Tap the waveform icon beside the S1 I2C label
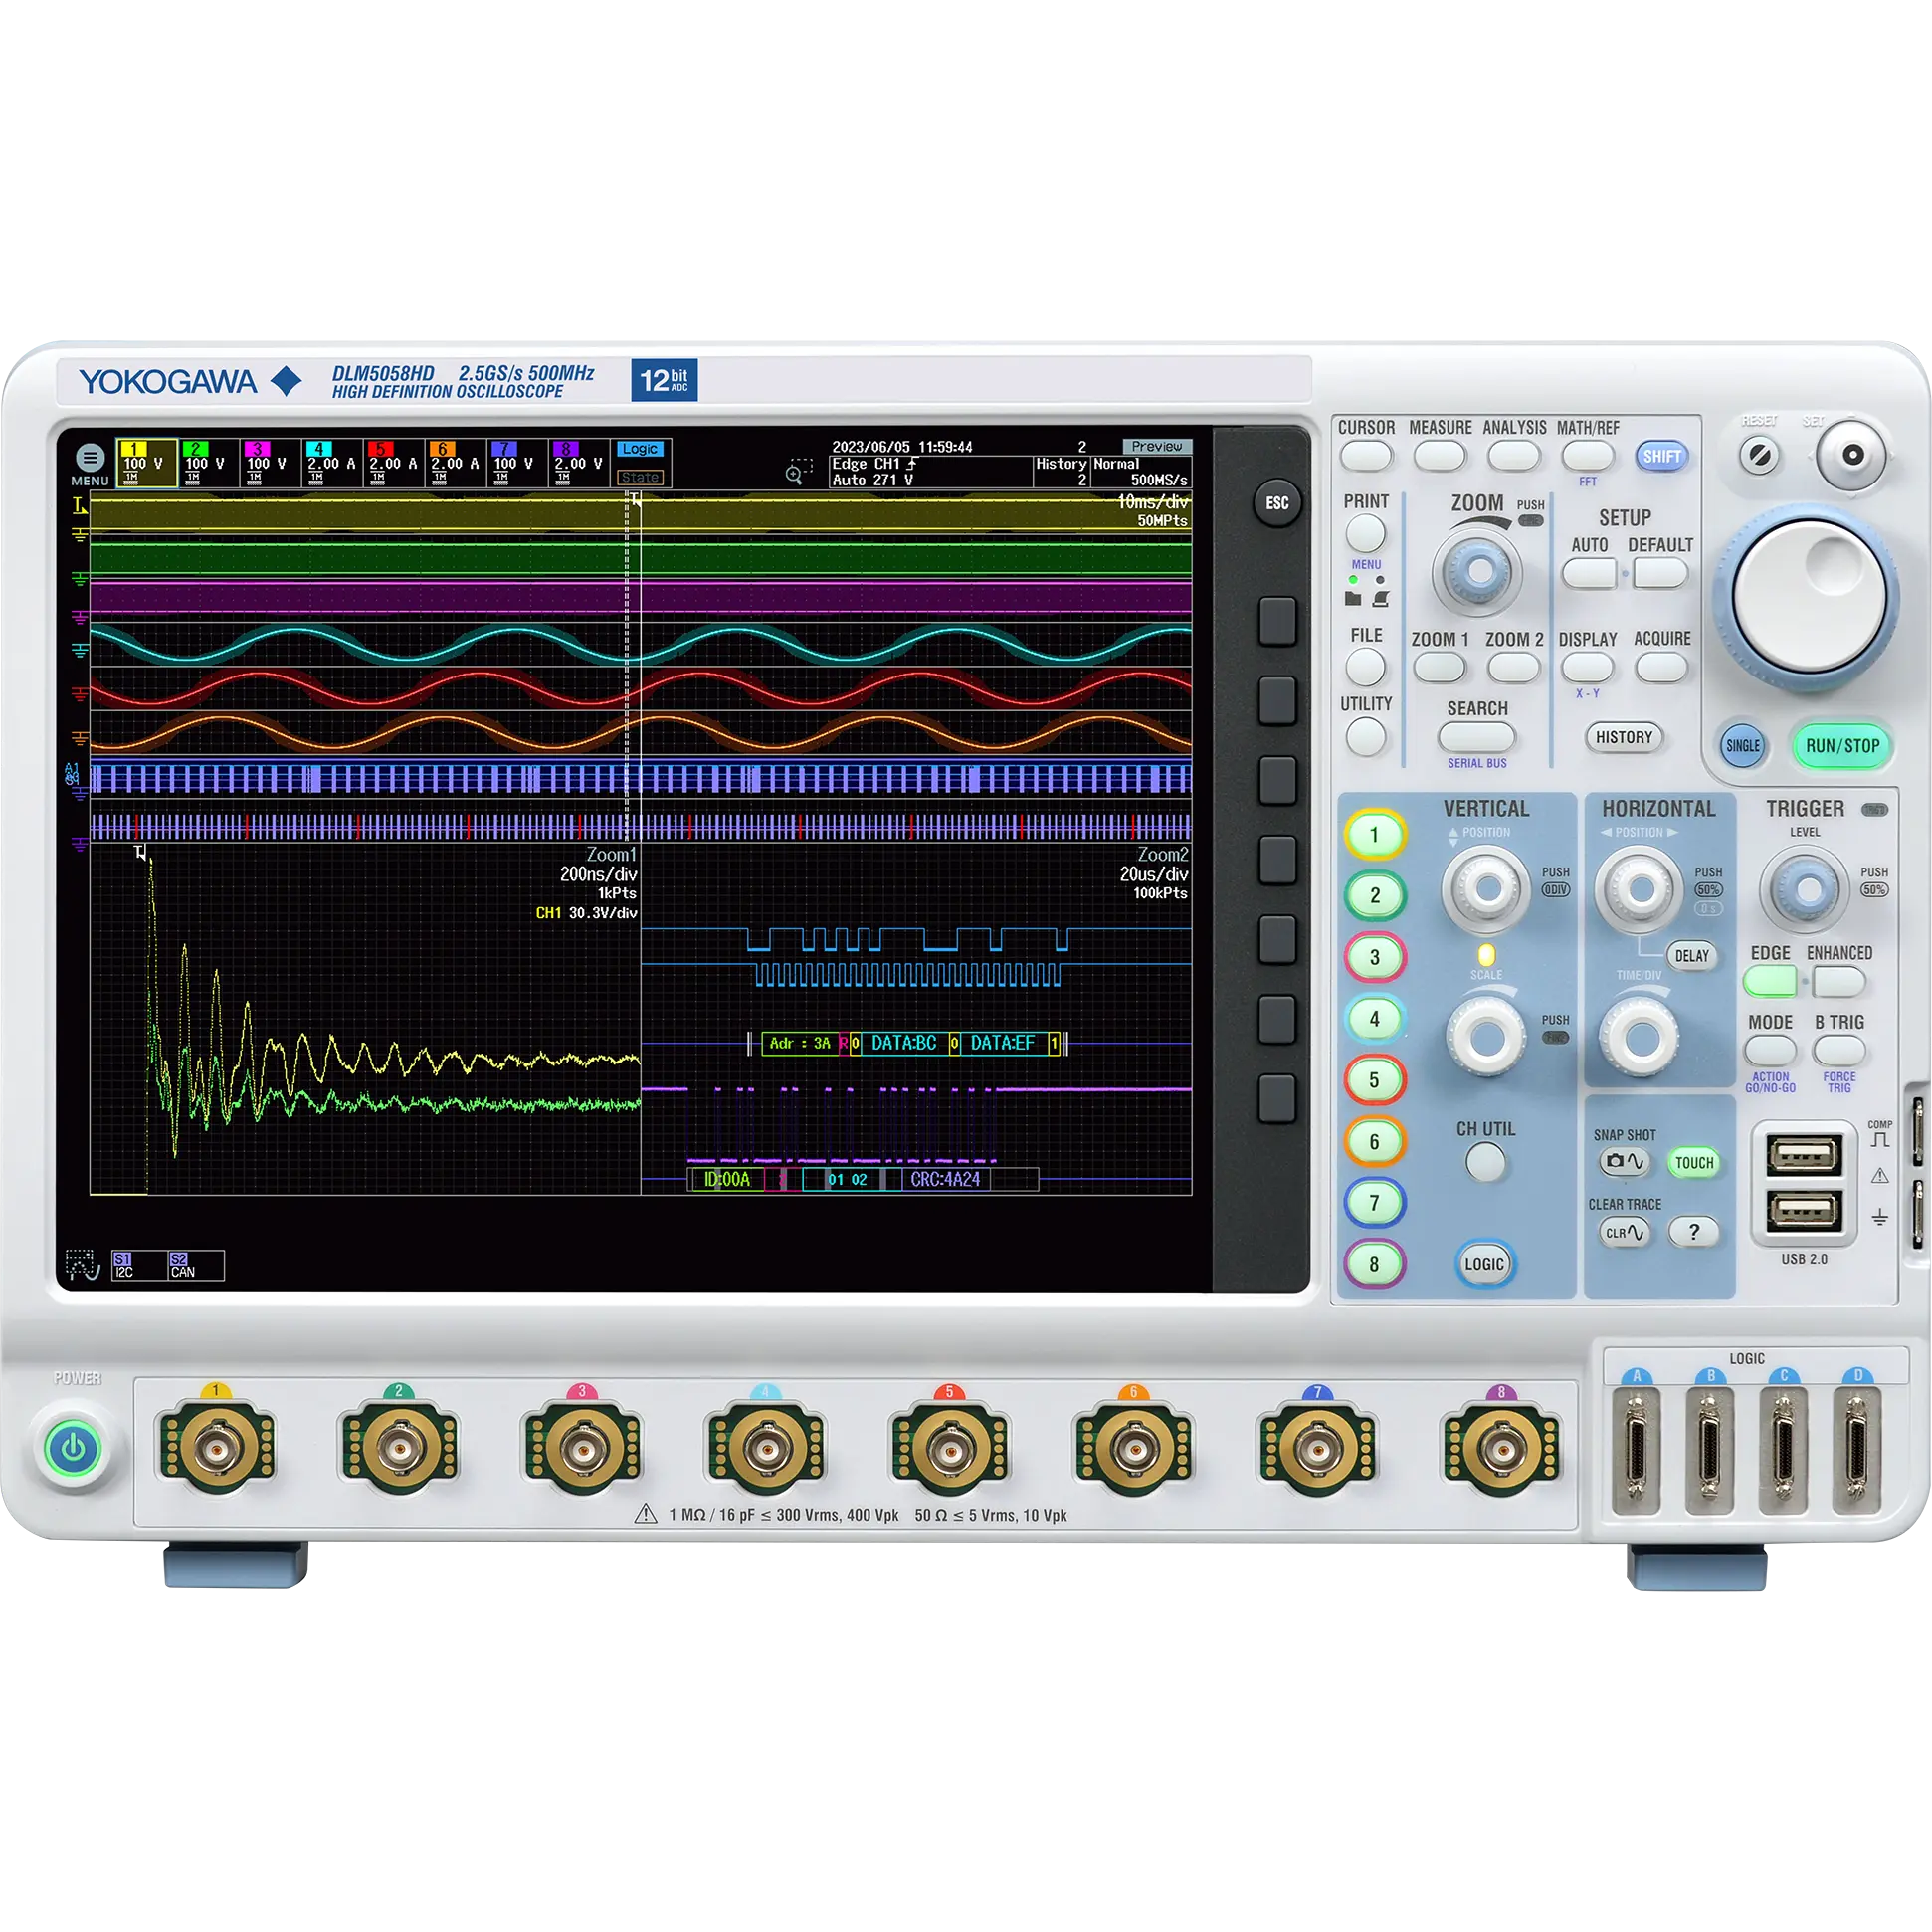The width and height of the screenshot is (1932, 1932). click(82, 1265)
